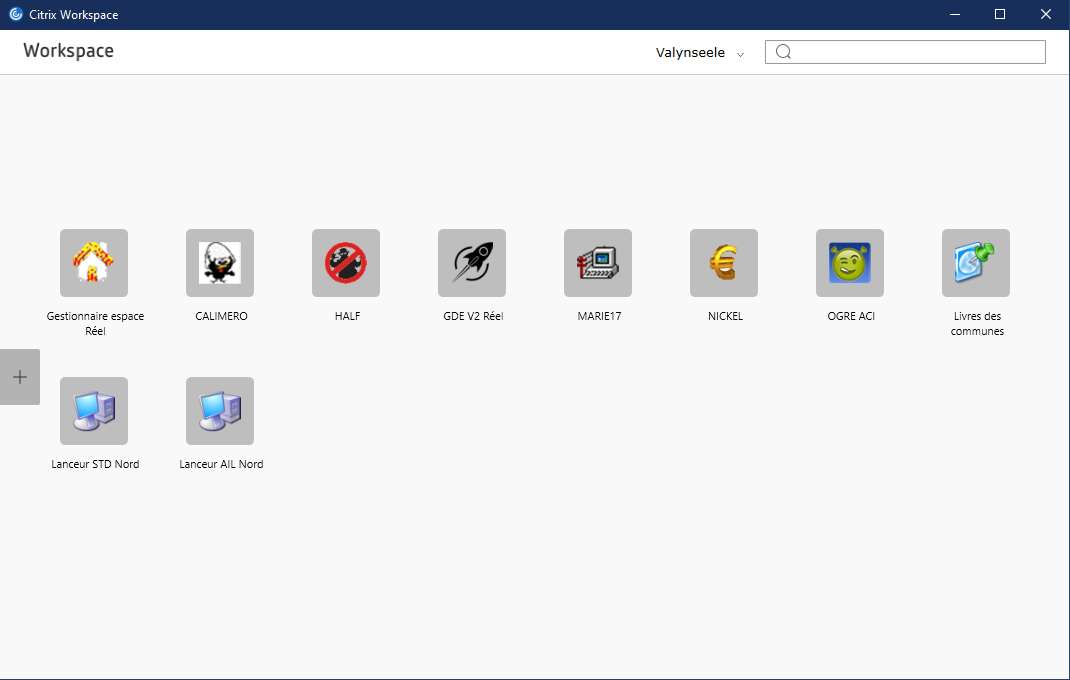Viewport: 1070px width, 680px height.
Task: Click the magnifying glass search icon
Action: [784, 52]
